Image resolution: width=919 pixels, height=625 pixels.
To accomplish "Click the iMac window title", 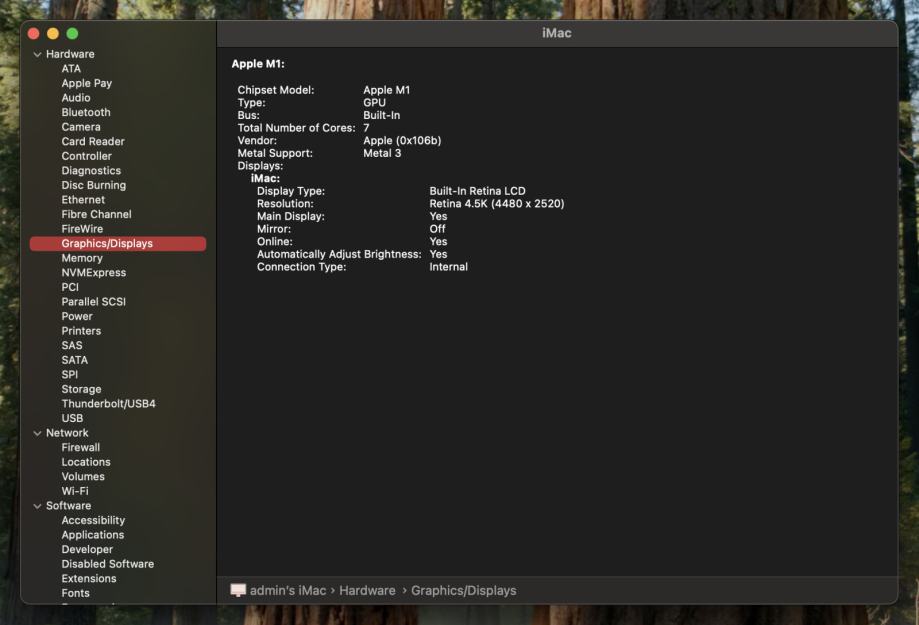I will click(x=556, y=33).
